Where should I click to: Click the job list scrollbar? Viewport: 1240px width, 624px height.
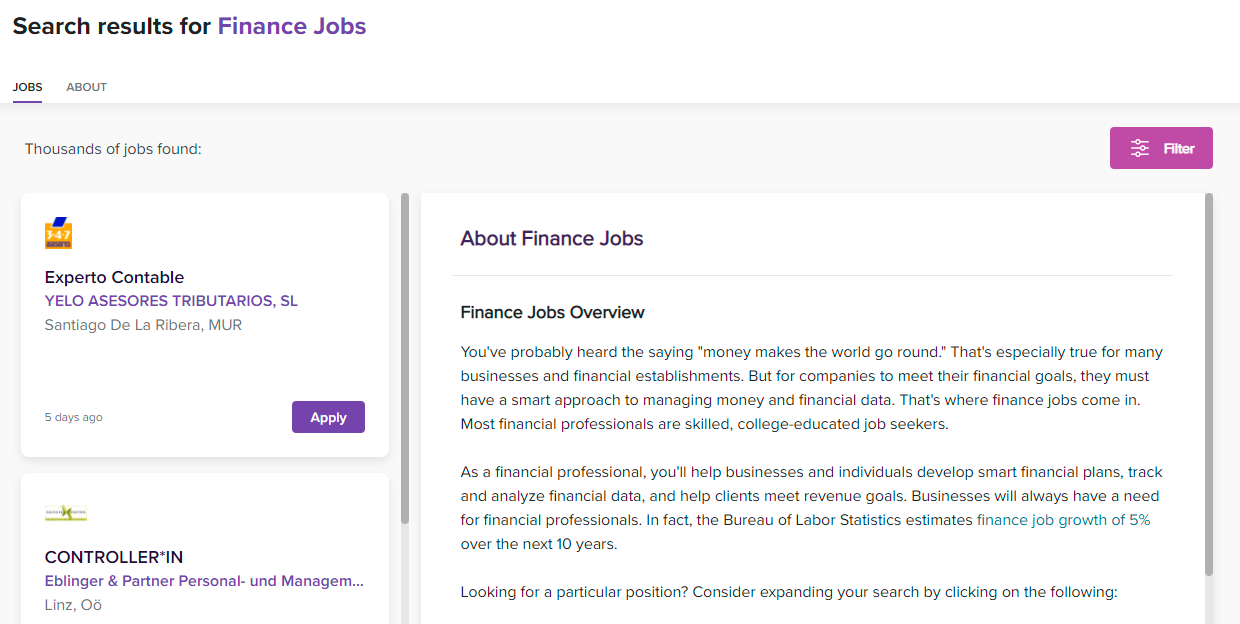[405, 358]
